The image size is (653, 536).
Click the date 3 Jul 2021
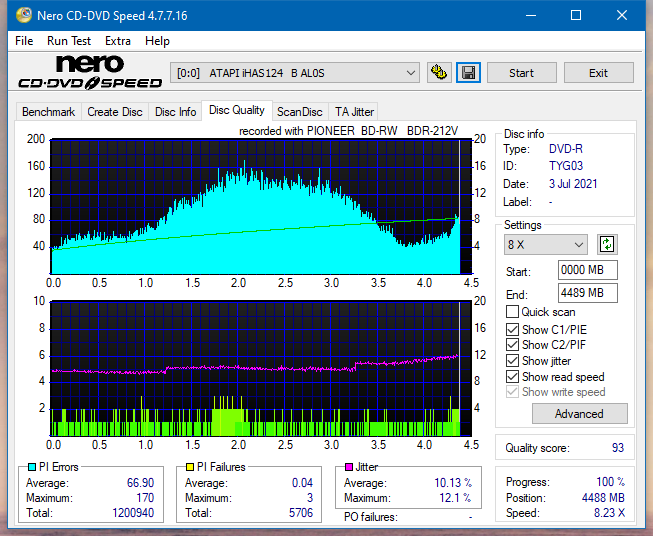coord(573,184)
